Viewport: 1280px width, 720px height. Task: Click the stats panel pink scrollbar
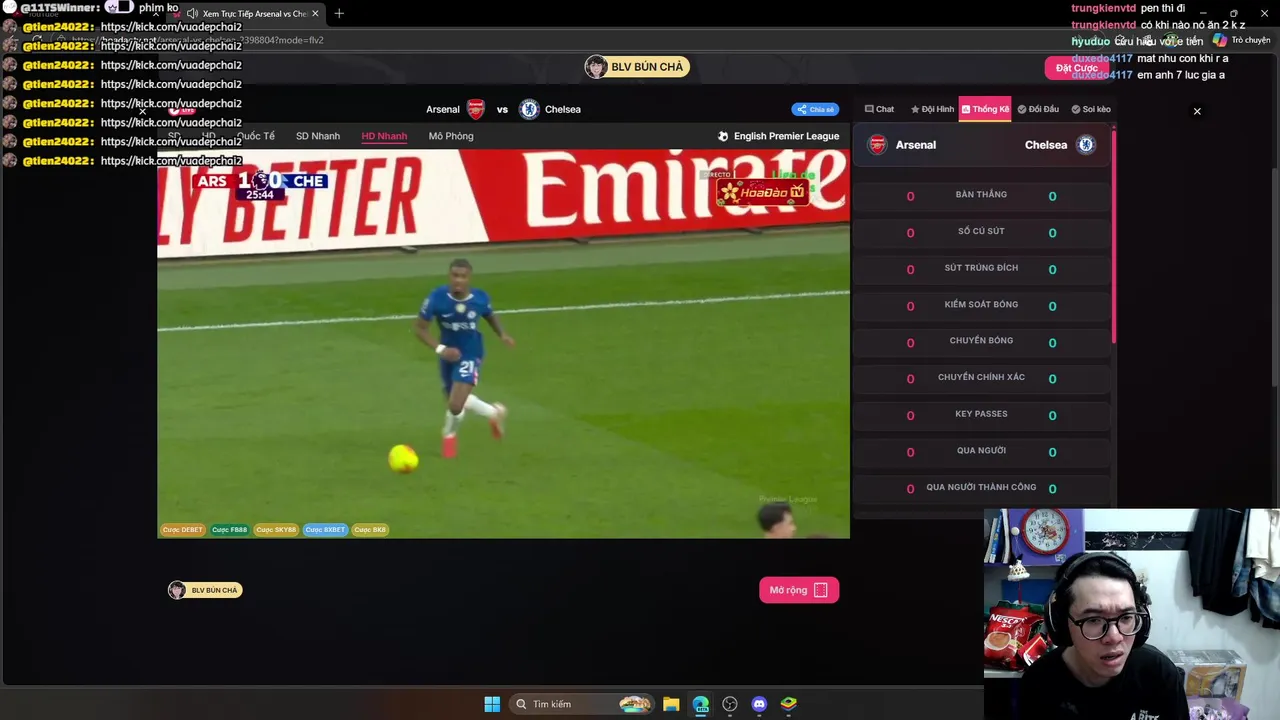pyautogui.click(x=1113, y=236)
